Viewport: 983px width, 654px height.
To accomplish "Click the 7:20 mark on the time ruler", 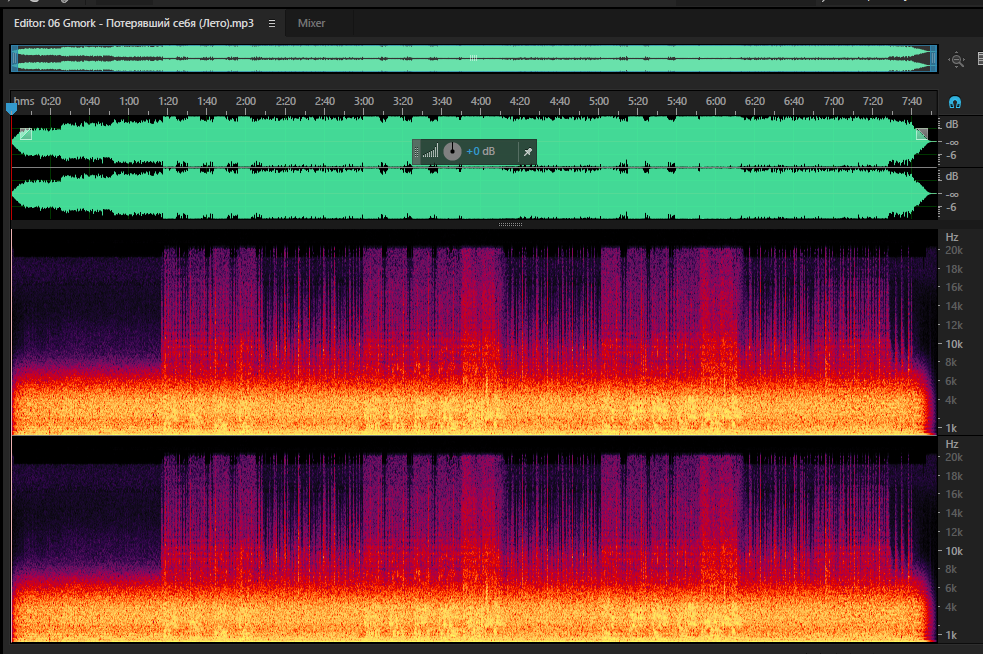I will 873,101.
